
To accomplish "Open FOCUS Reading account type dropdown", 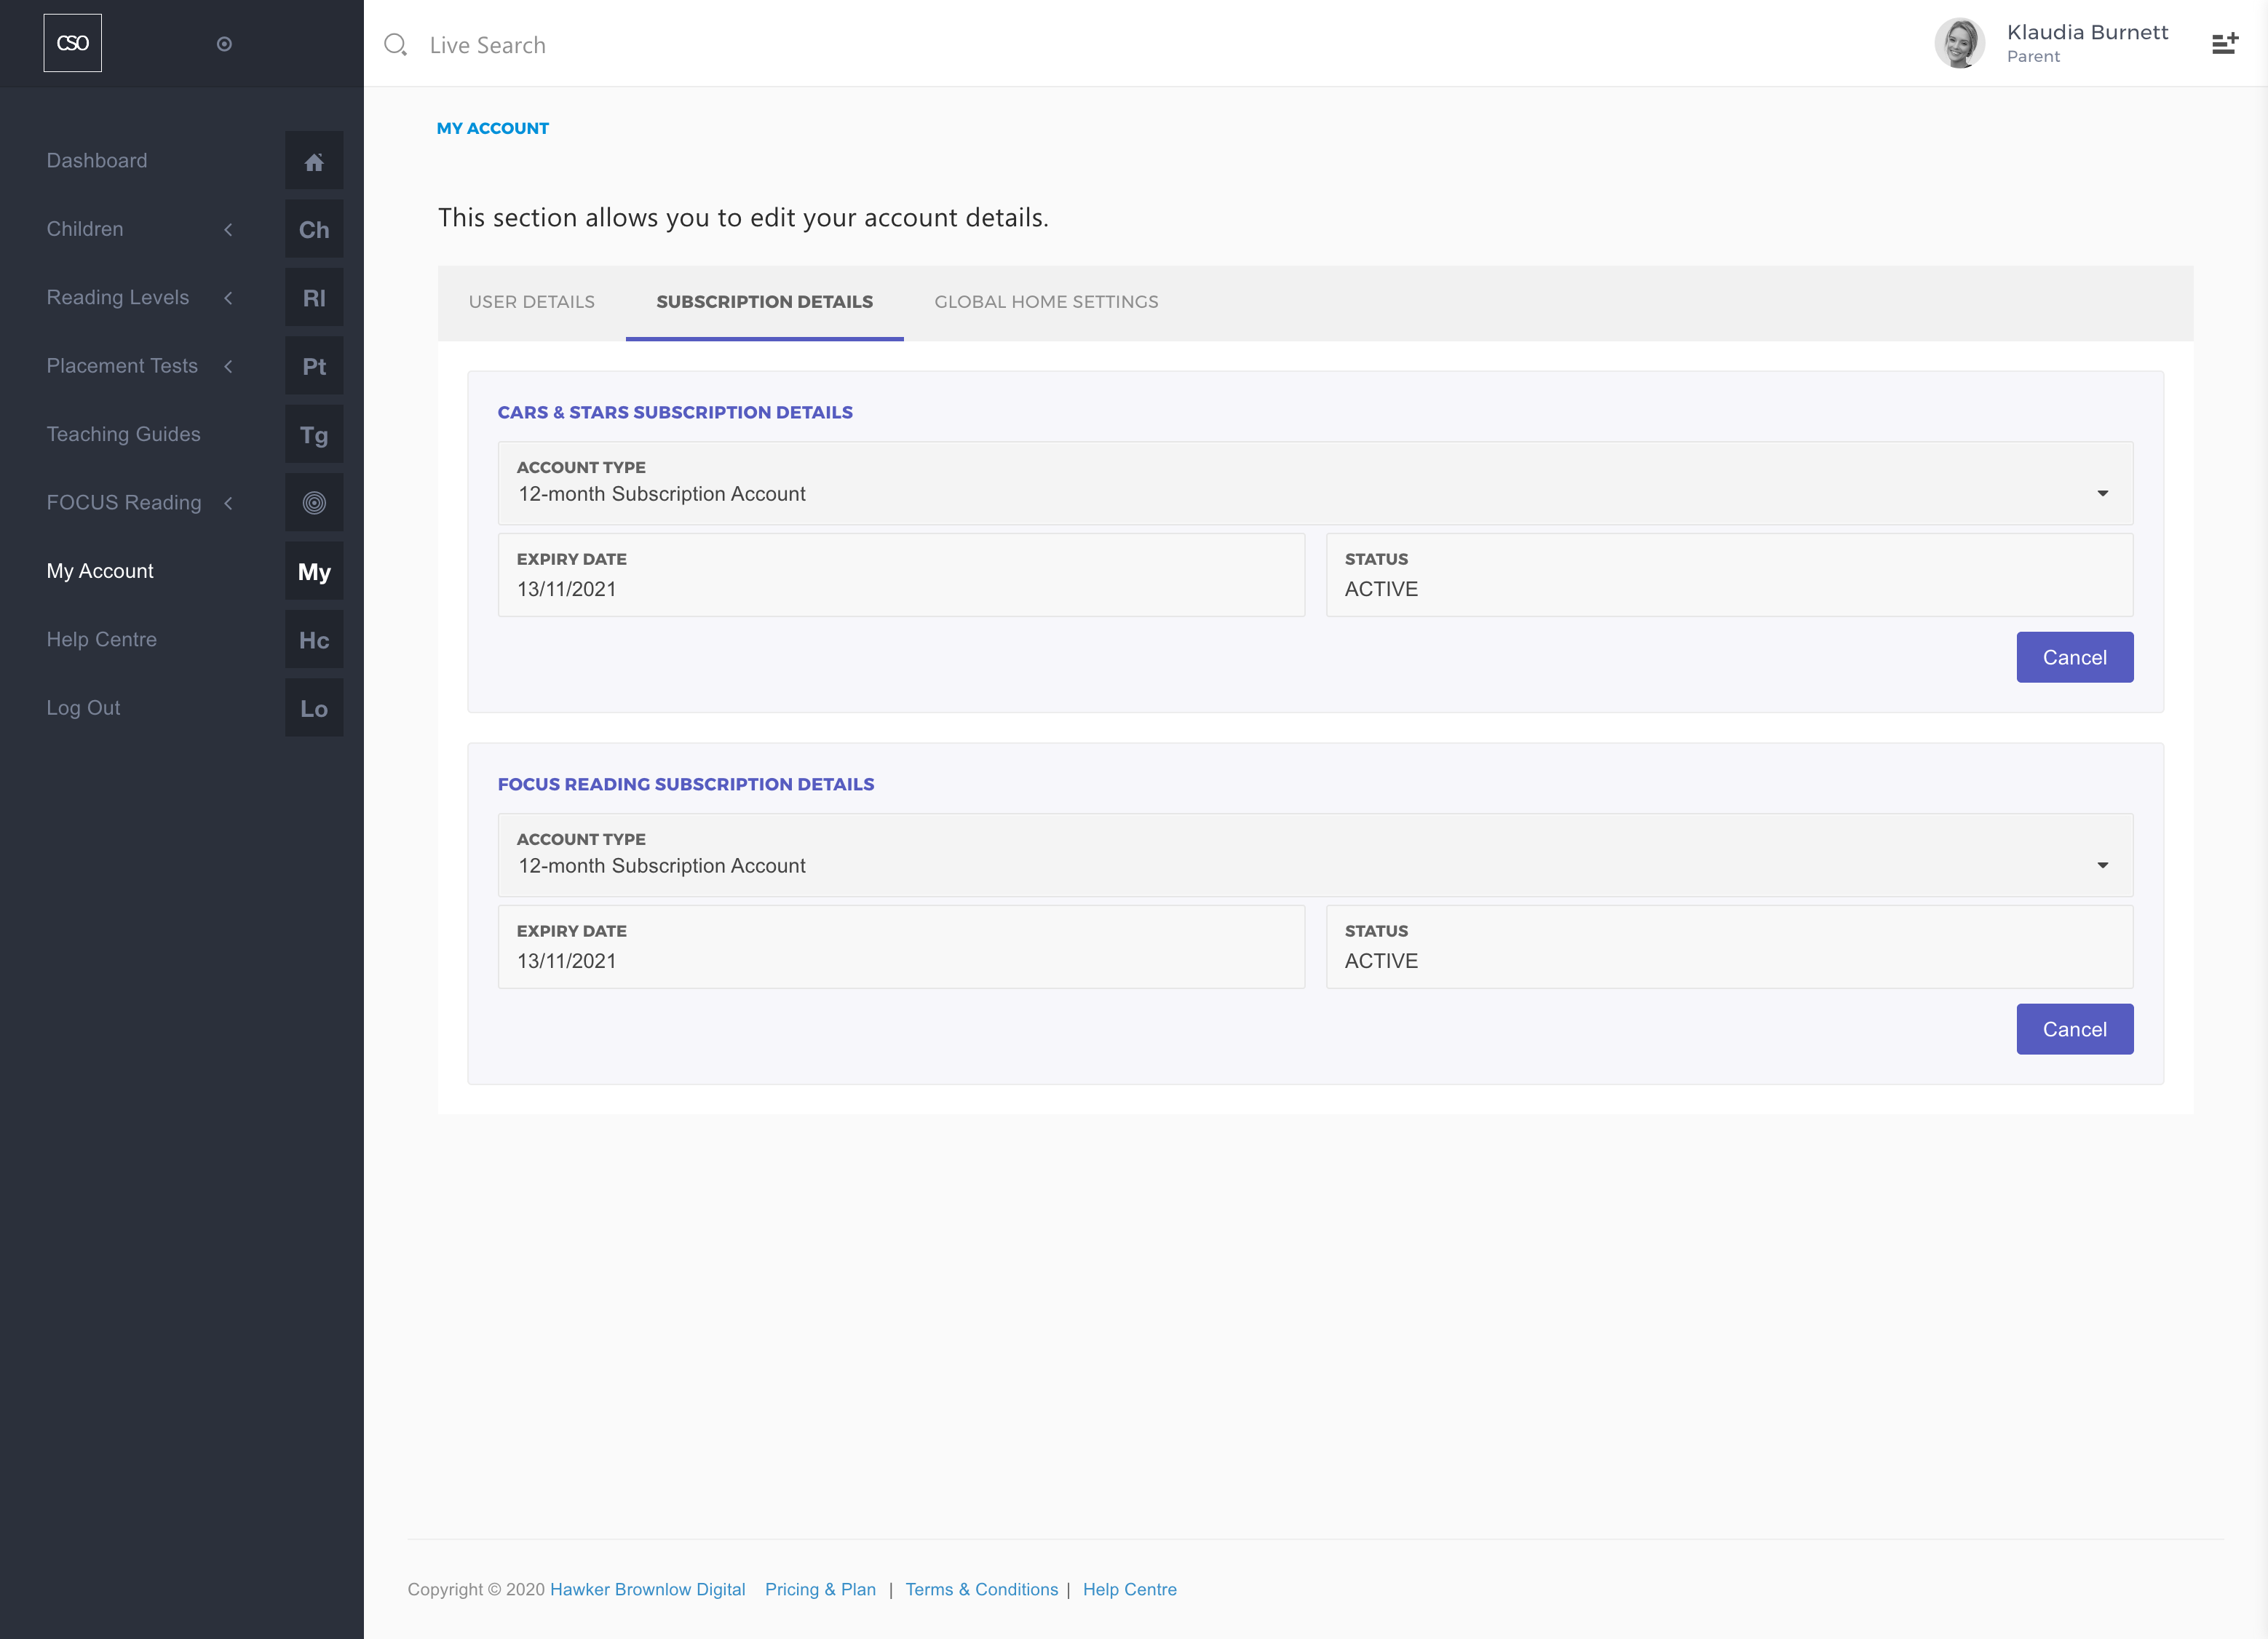I will tap(1315, 855).
